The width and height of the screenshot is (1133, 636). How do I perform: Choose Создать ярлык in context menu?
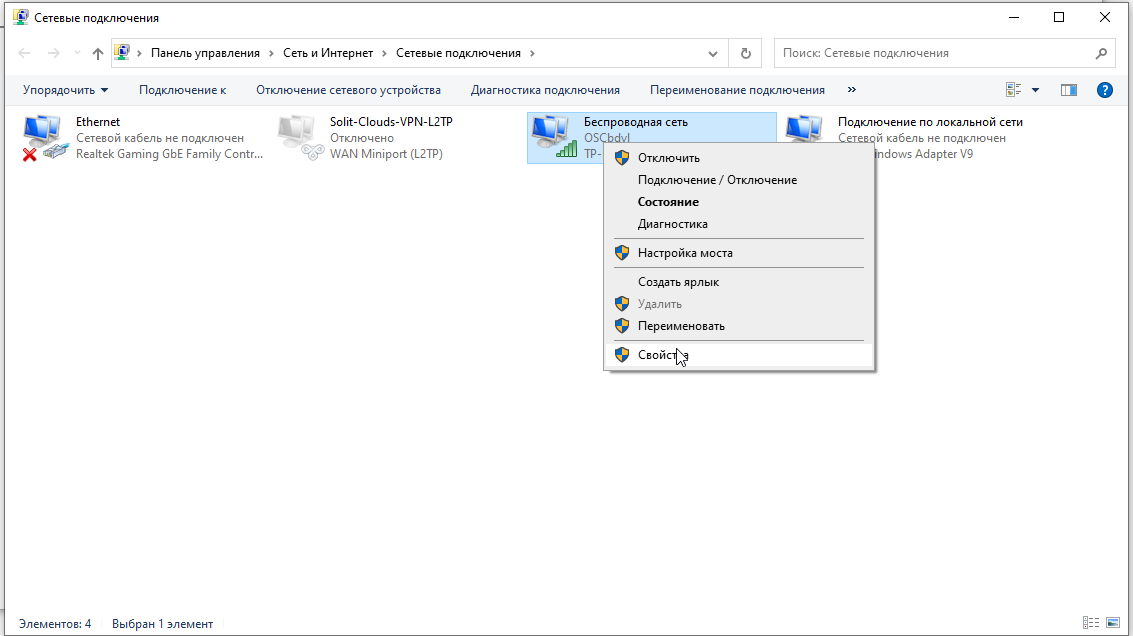pyautogui.click(x=738, y=282)
